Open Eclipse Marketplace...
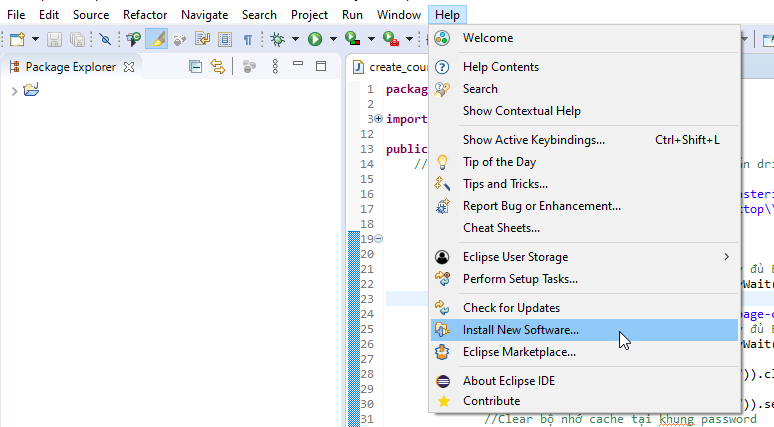The image size is (774, 427). point(584,352)
